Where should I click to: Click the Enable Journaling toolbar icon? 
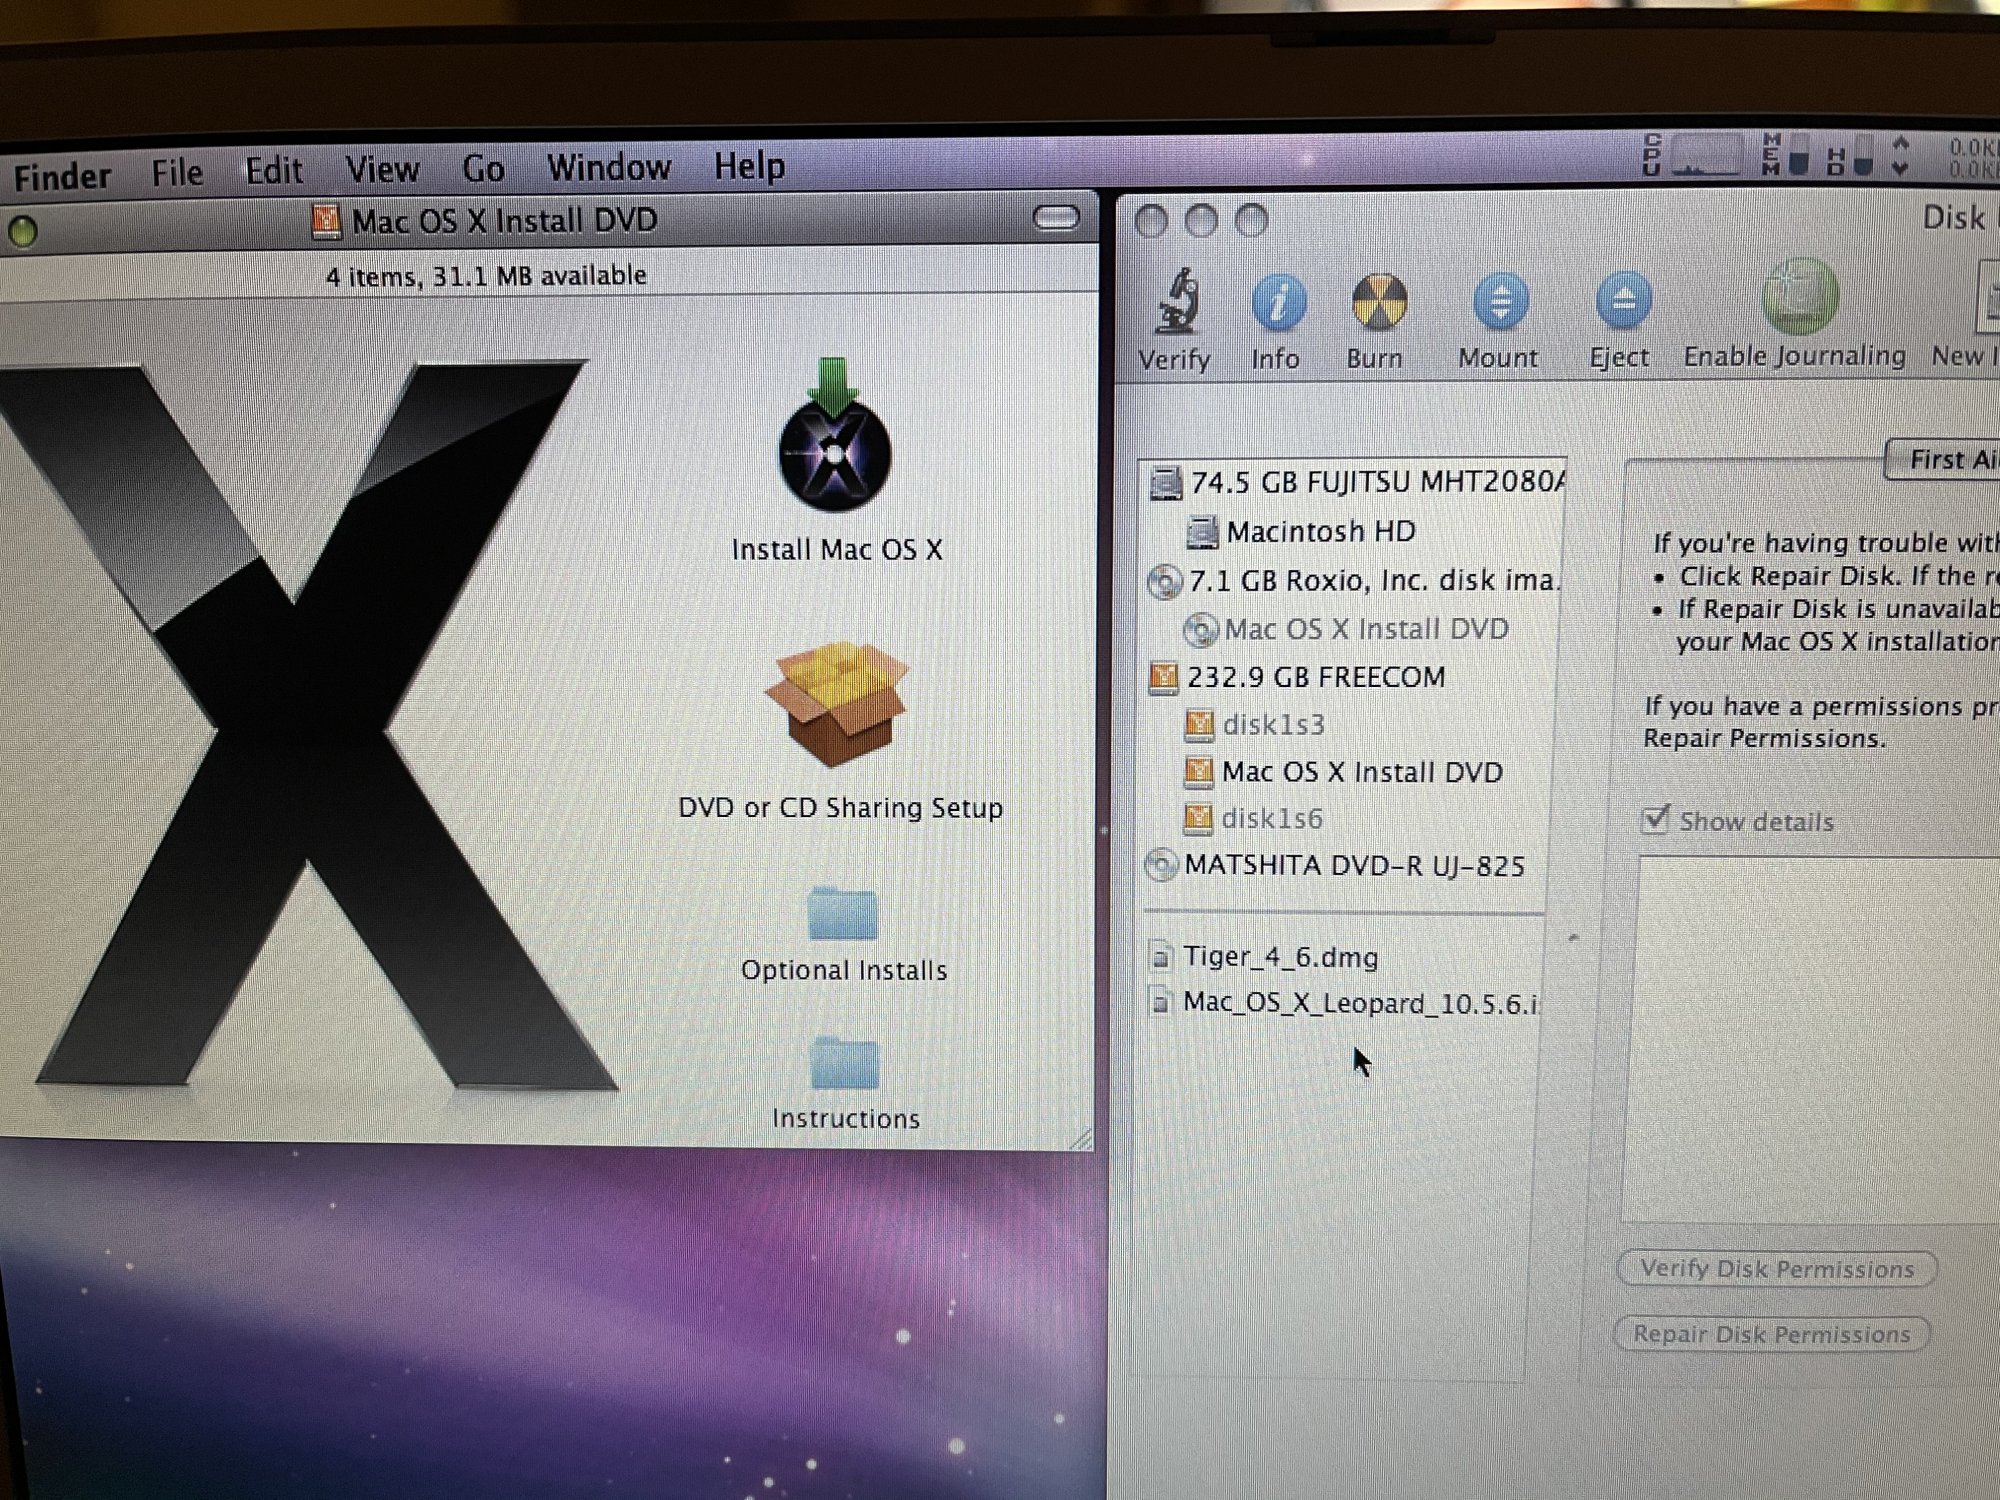tap(1800, 296)
